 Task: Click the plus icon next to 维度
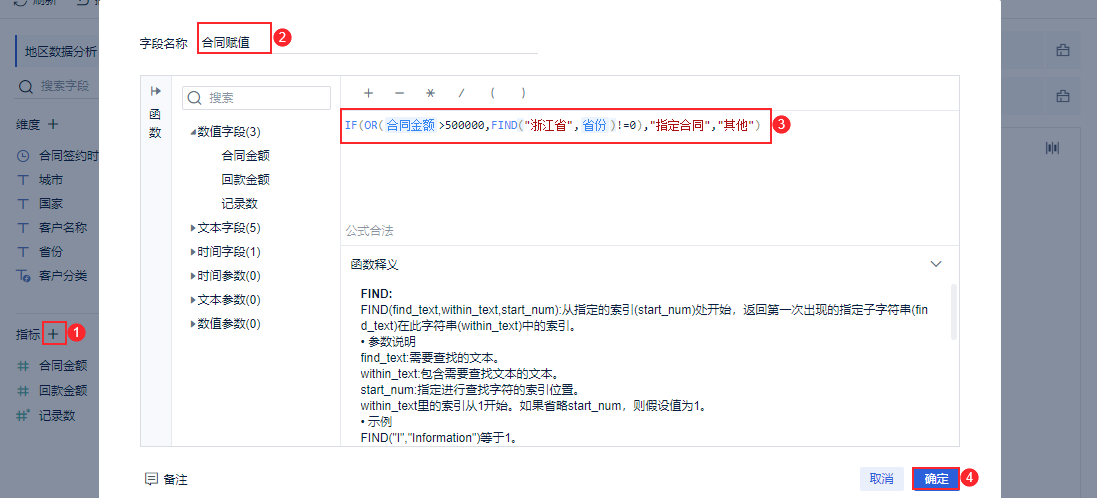[x=53, y=124]
